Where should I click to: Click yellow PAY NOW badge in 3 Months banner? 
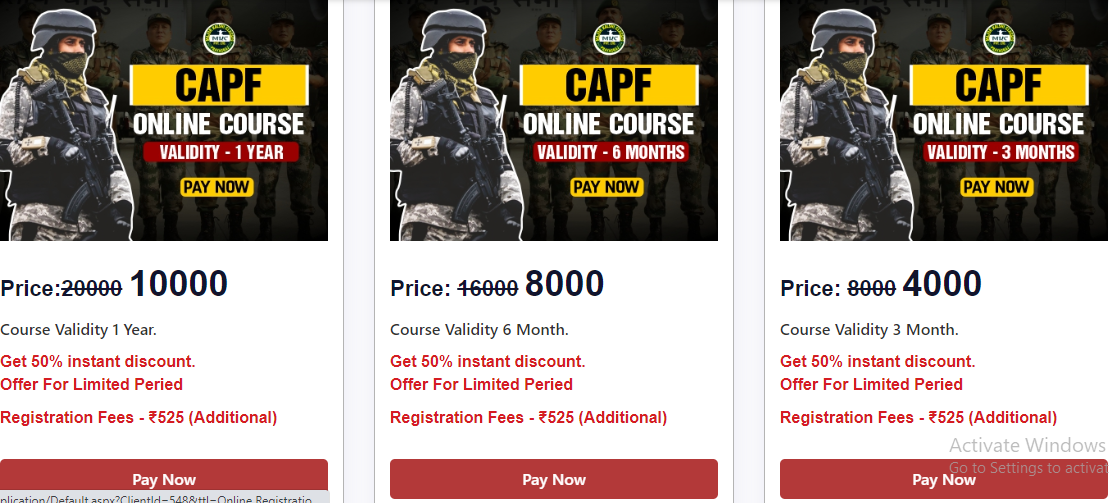[996, 187]
